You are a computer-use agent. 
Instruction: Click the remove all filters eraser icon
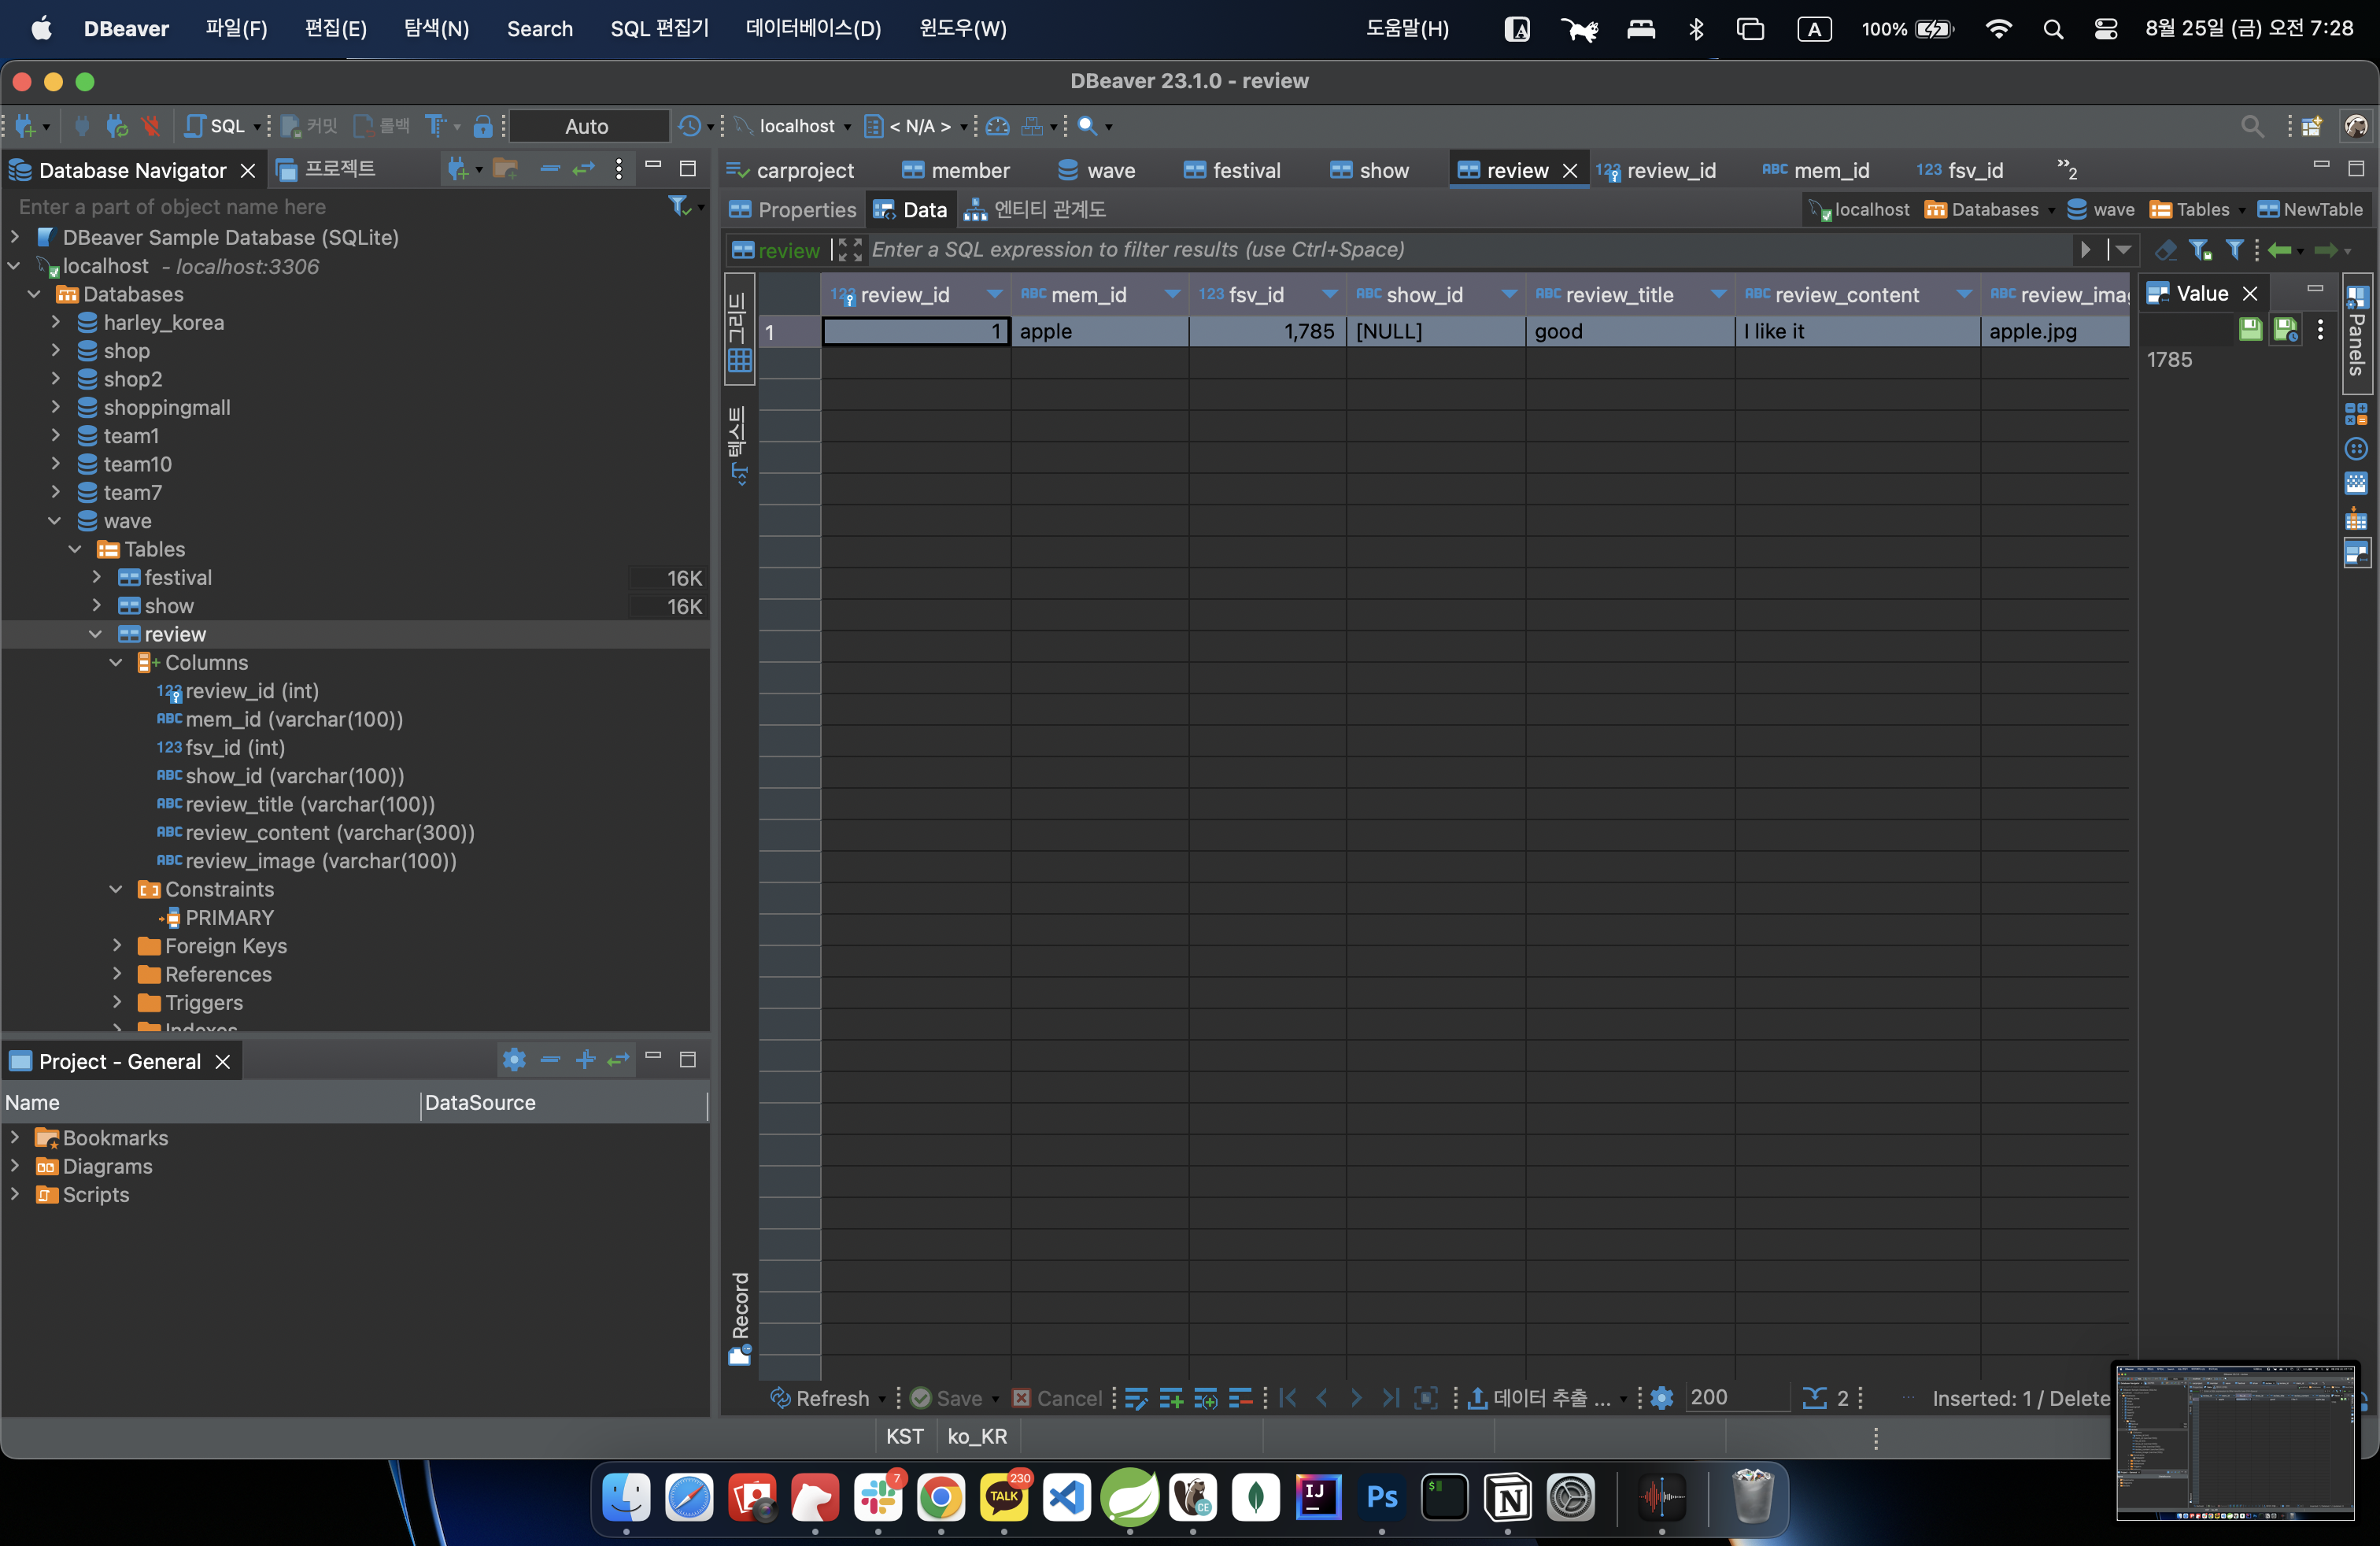[2165, 250]
